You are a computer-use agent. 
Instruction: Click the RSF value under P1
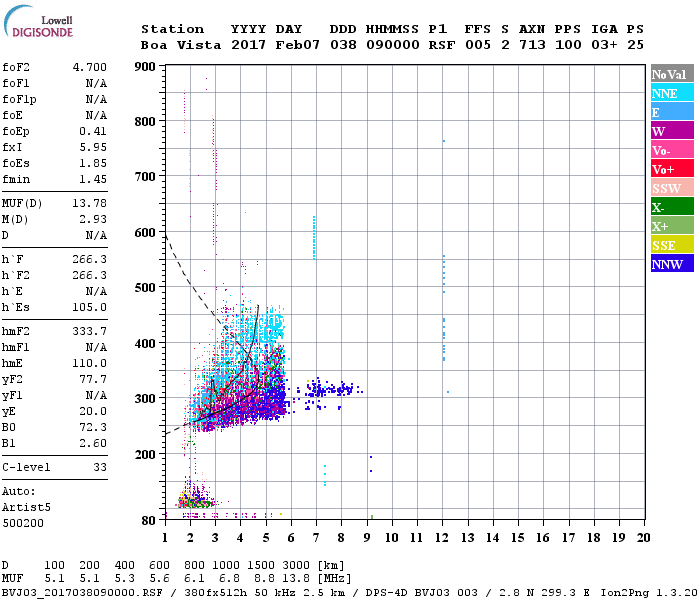click(442, 45)
